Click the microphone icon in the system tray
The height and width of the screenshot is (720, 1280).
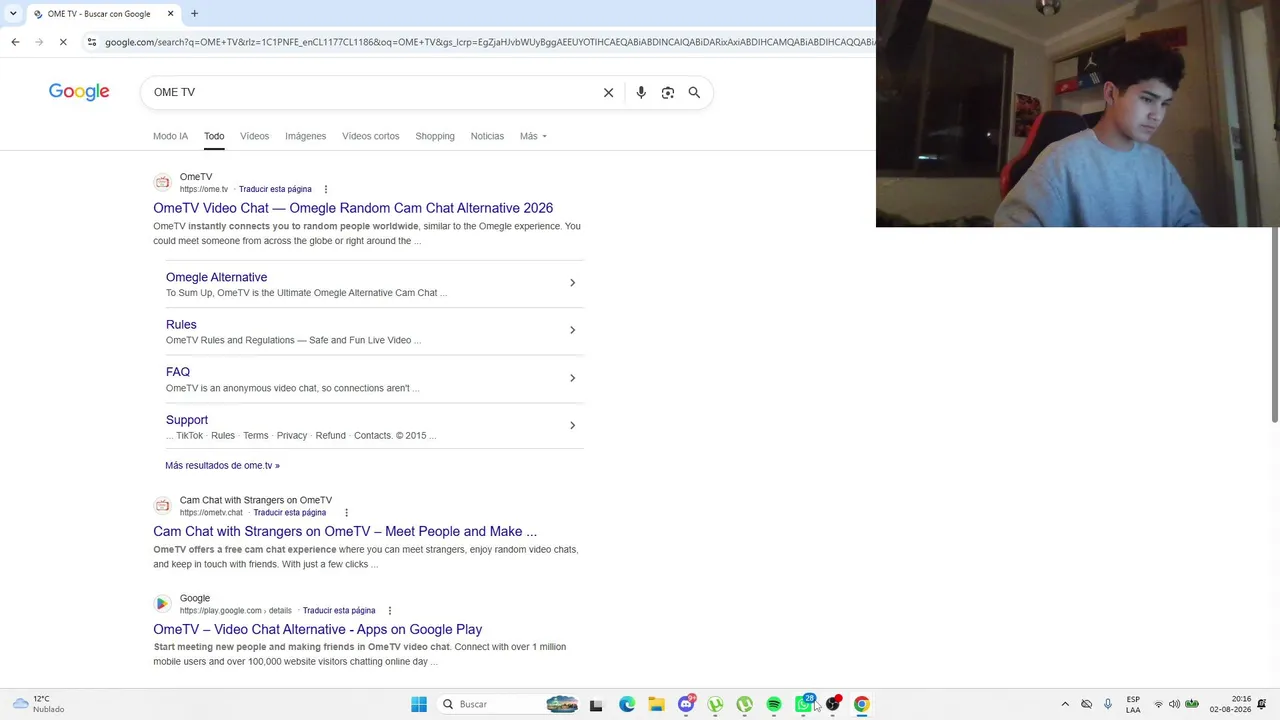click(x=1108, y=704)
